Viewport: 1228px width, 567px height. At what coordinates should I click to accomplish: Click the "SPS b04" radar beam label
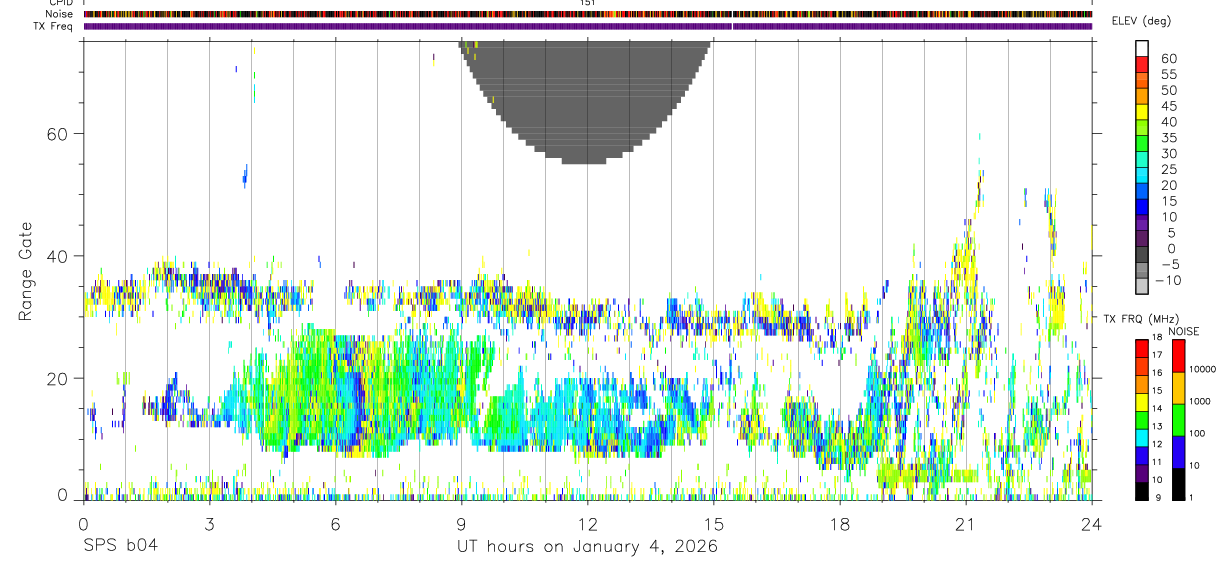click(120, 547)
